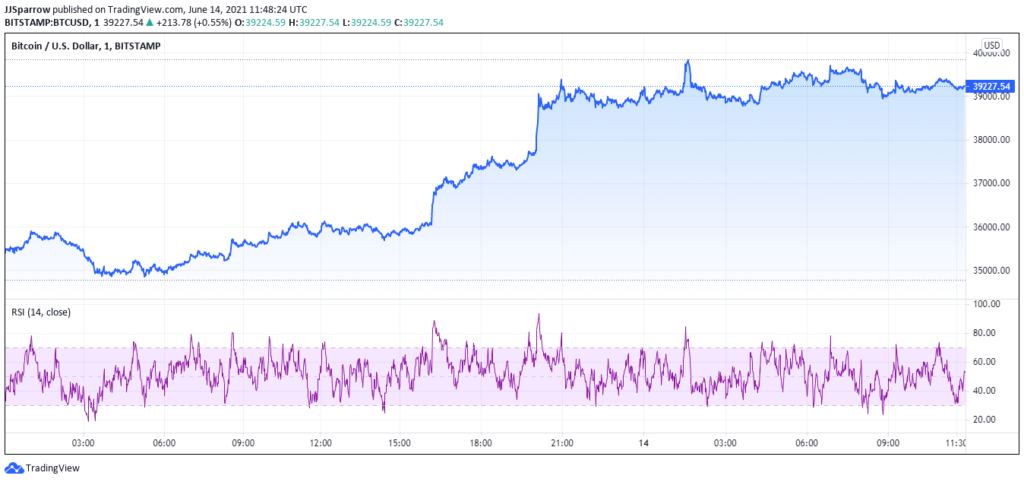Open the USD currency selector

992,45
